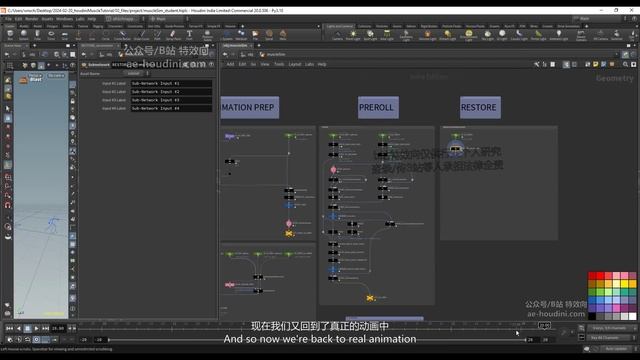Edit Input #3 Label field
This screenshot has width=640, height=360.
[171, 100]
